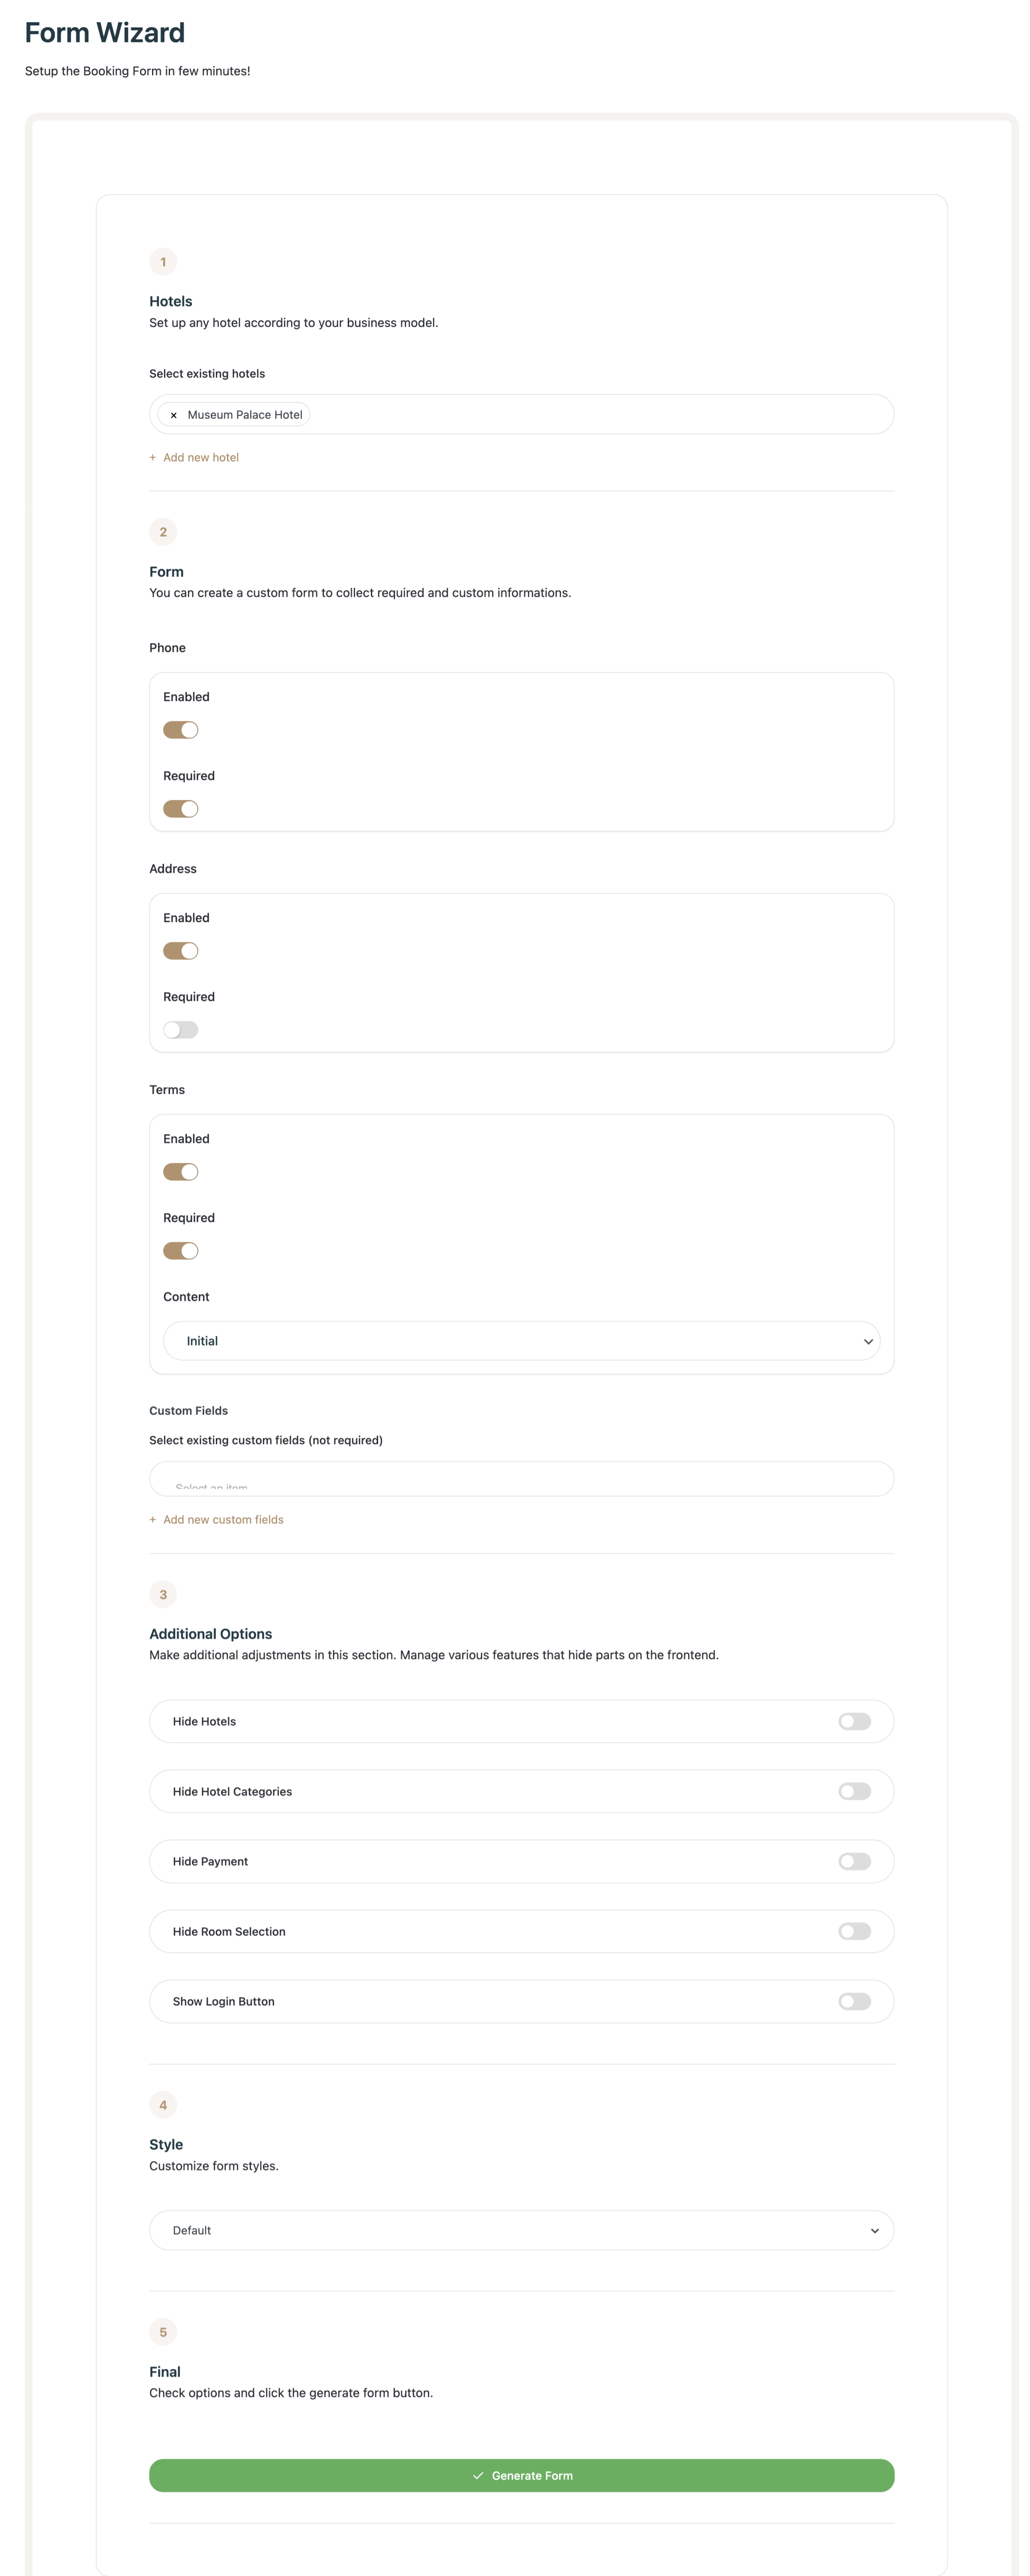Enable the Address Required toggle
1030x2576 pixels.
point(181,1030)
